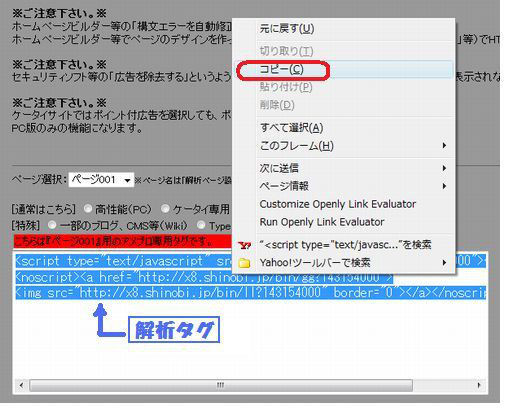The width and height of the screenshot is (508, 408).
Task: Click the yellow folder icon in menu
Action: pos(245,263)
